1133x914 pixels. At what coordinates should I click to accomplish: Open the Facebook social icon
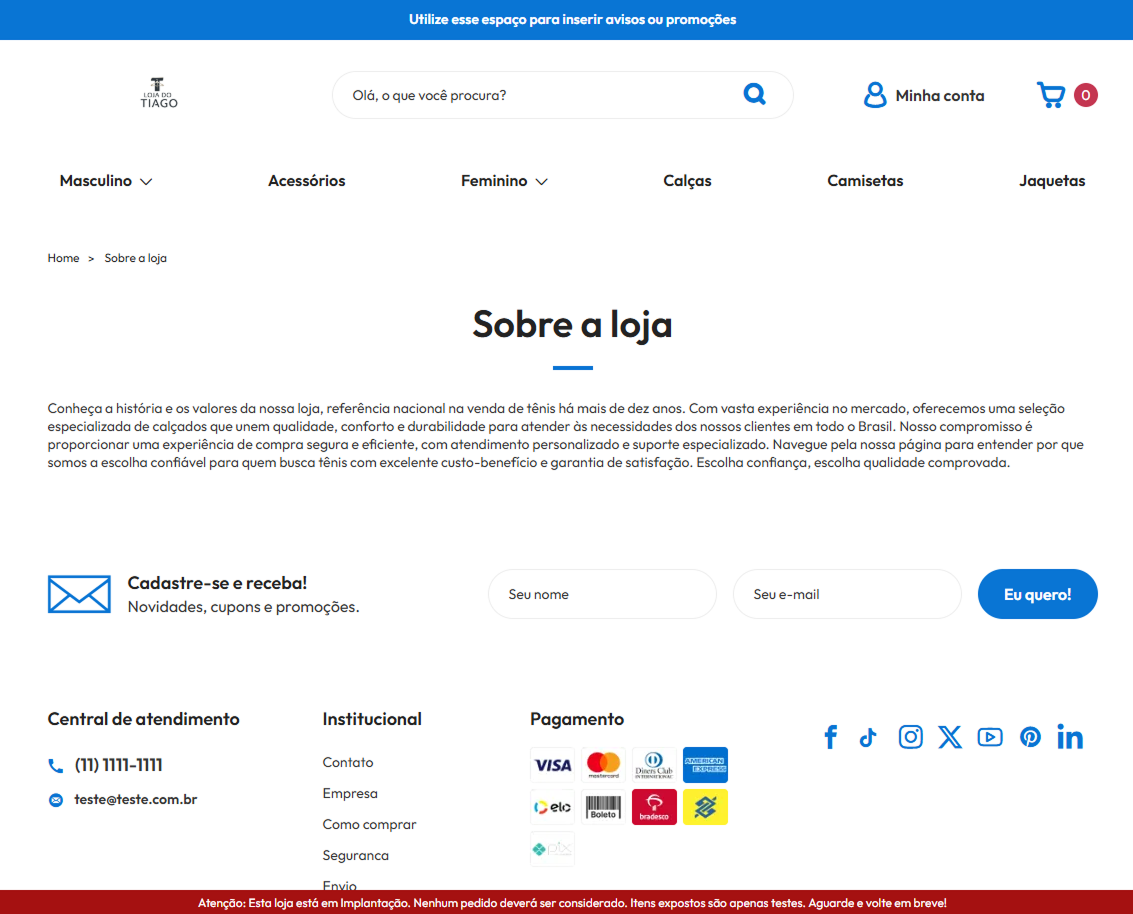(831, 737)
